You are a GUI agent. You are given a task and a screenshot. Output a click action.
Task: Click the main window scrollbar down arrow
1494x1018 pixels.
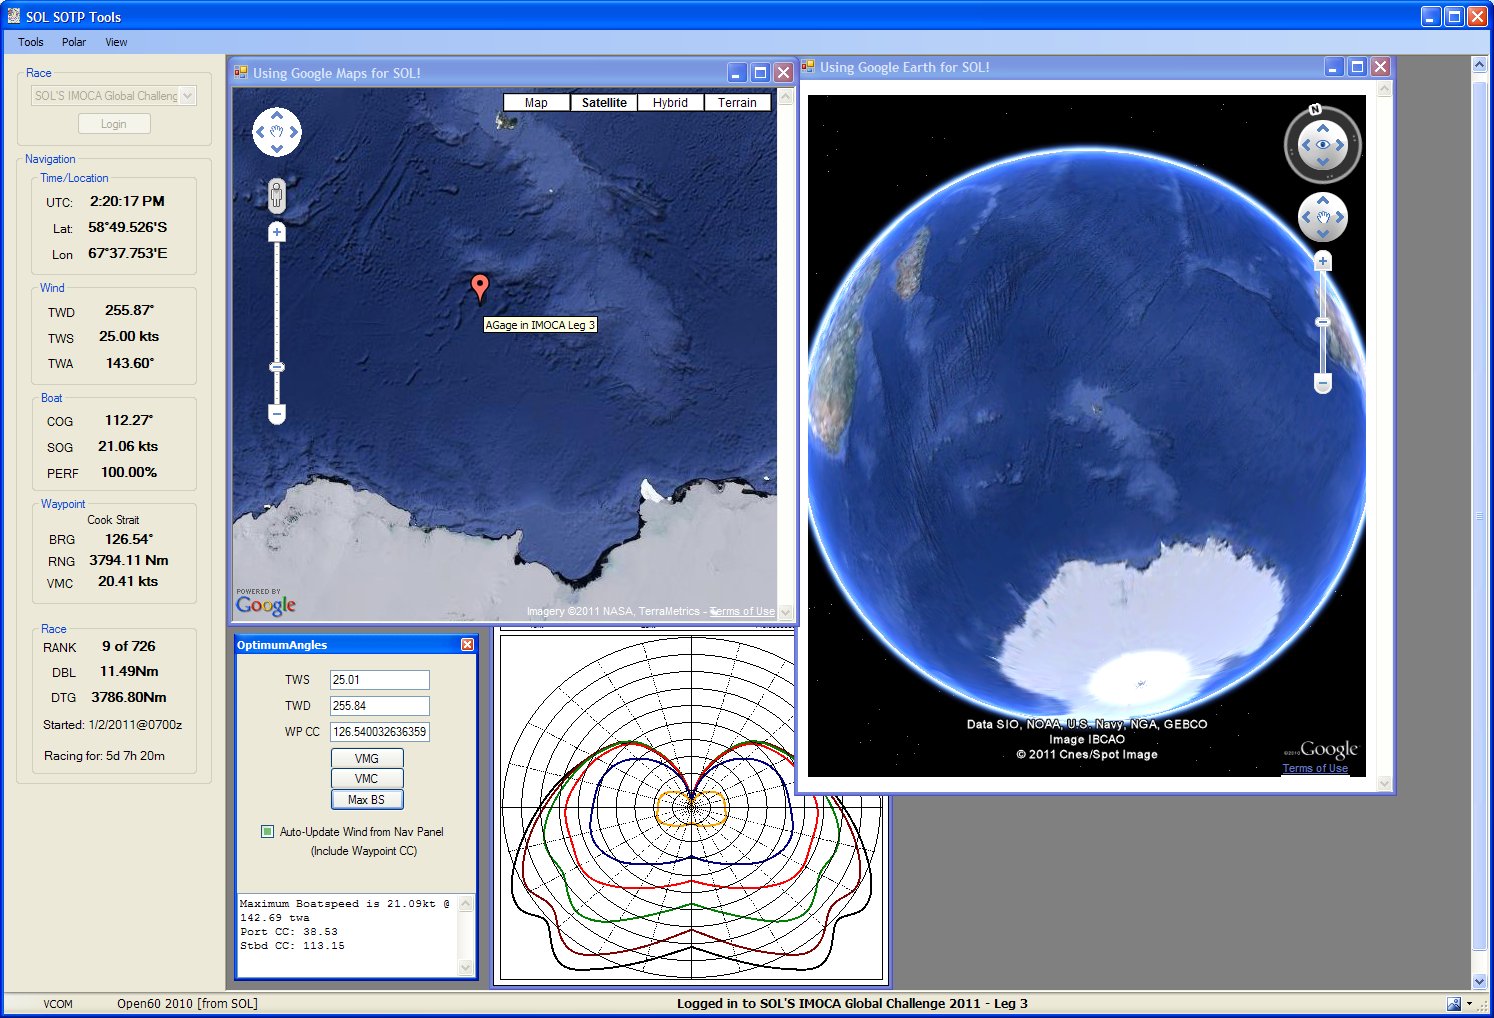coord(1479,982)
